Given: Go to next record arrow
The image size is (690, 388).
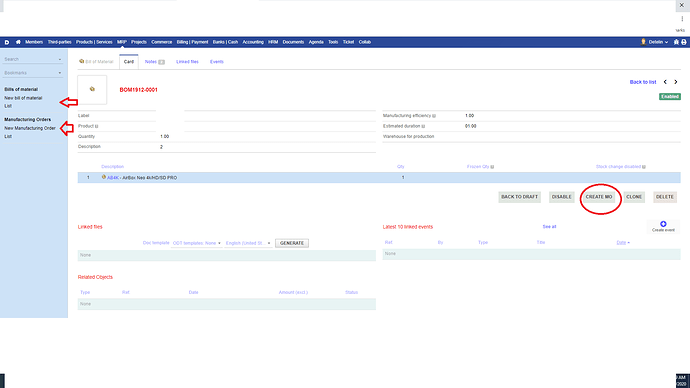Looking at the screenshot, I should [x=676, y=82].
